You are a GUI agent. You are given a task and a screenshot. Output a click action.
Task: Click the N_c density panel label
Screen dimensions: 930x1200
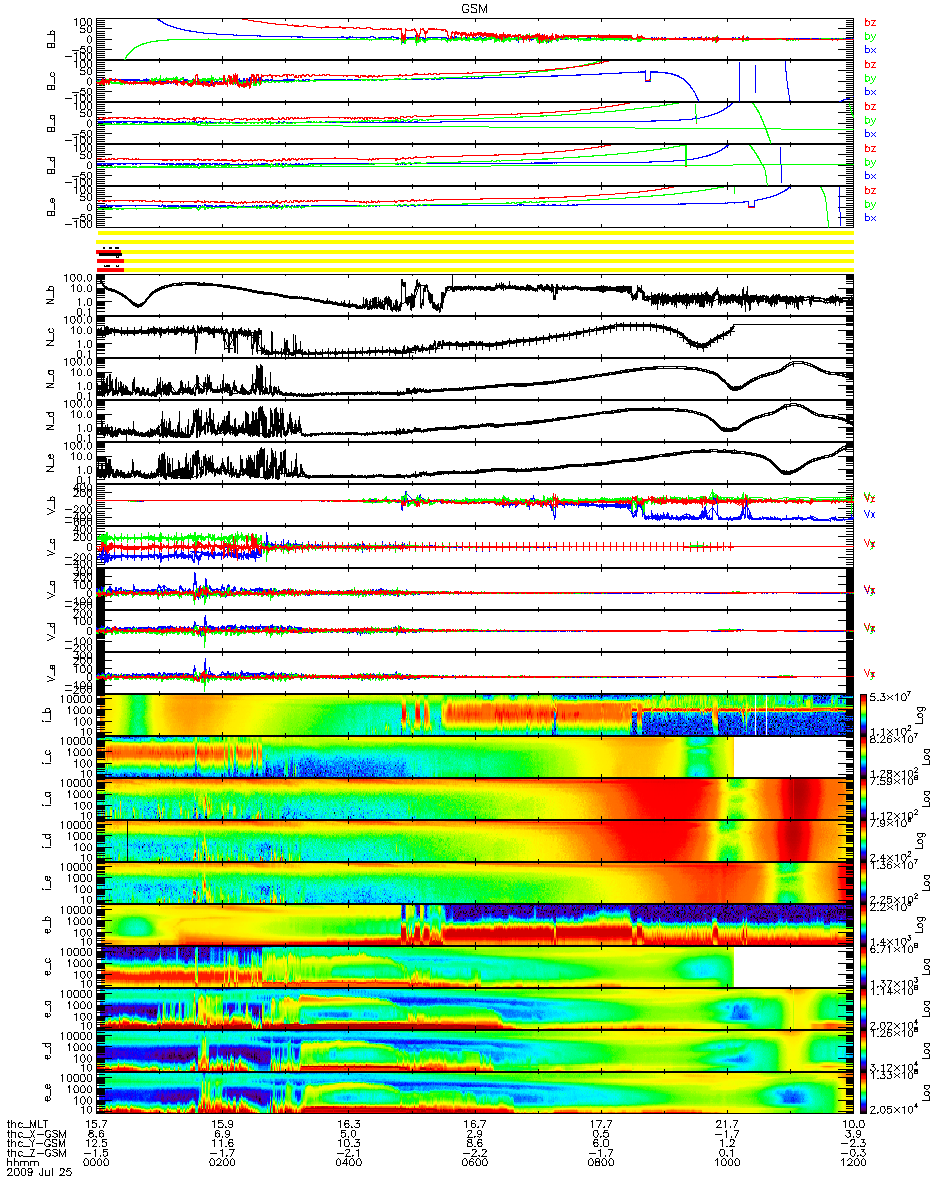click(51, 338)
